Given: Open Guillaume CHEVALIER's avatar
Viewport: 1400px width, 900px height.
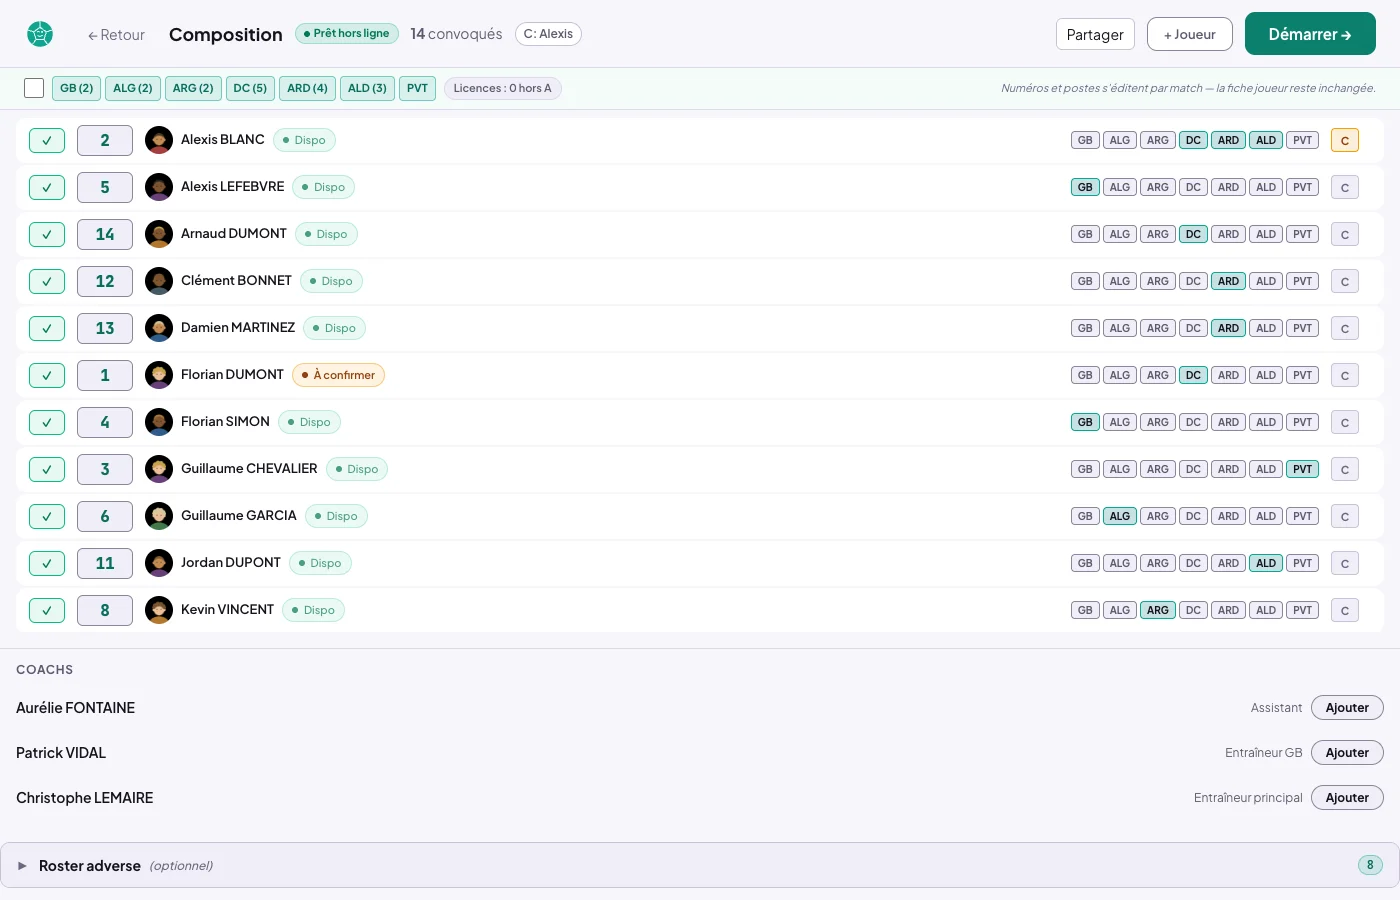Looking at the screenshot, I should point(159,469).
